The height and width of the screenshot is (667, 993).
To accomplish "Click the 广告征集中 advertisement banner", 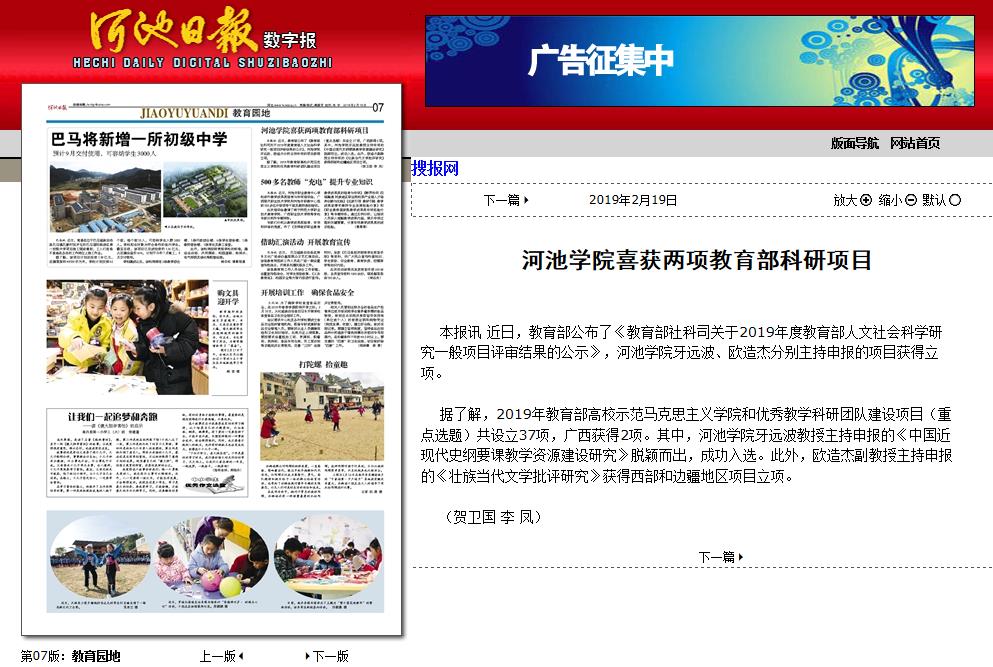I will point(699,61).
